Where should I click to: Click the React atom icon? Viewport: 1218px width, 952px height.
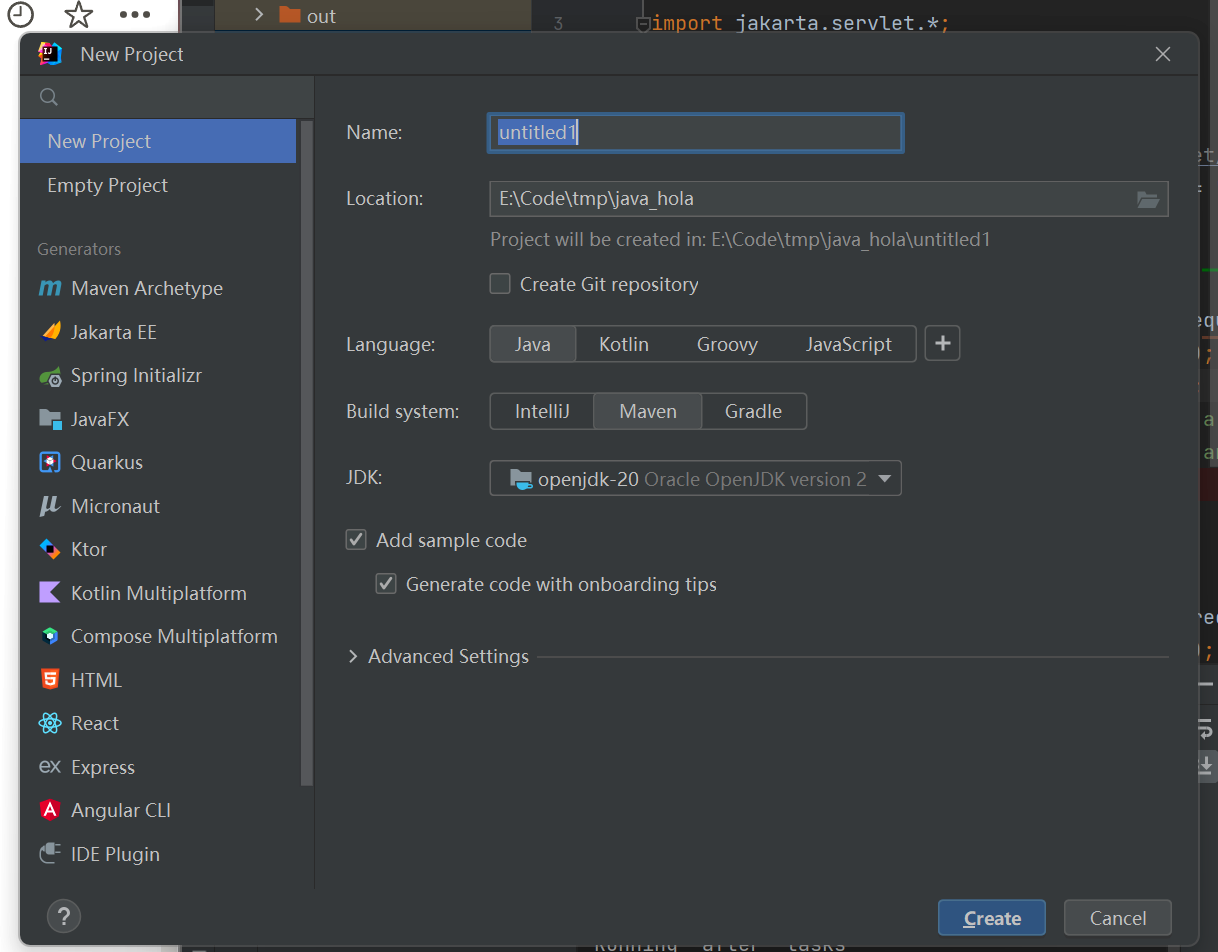[50, 723]
